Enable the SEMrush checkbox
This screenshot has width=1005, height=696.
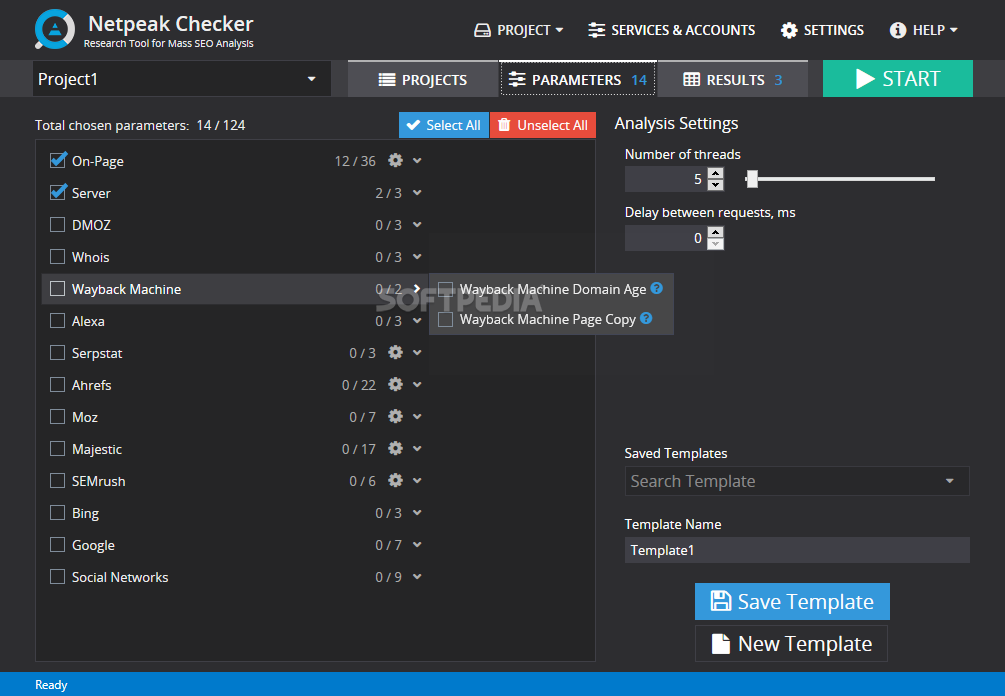tap(58, 481)
